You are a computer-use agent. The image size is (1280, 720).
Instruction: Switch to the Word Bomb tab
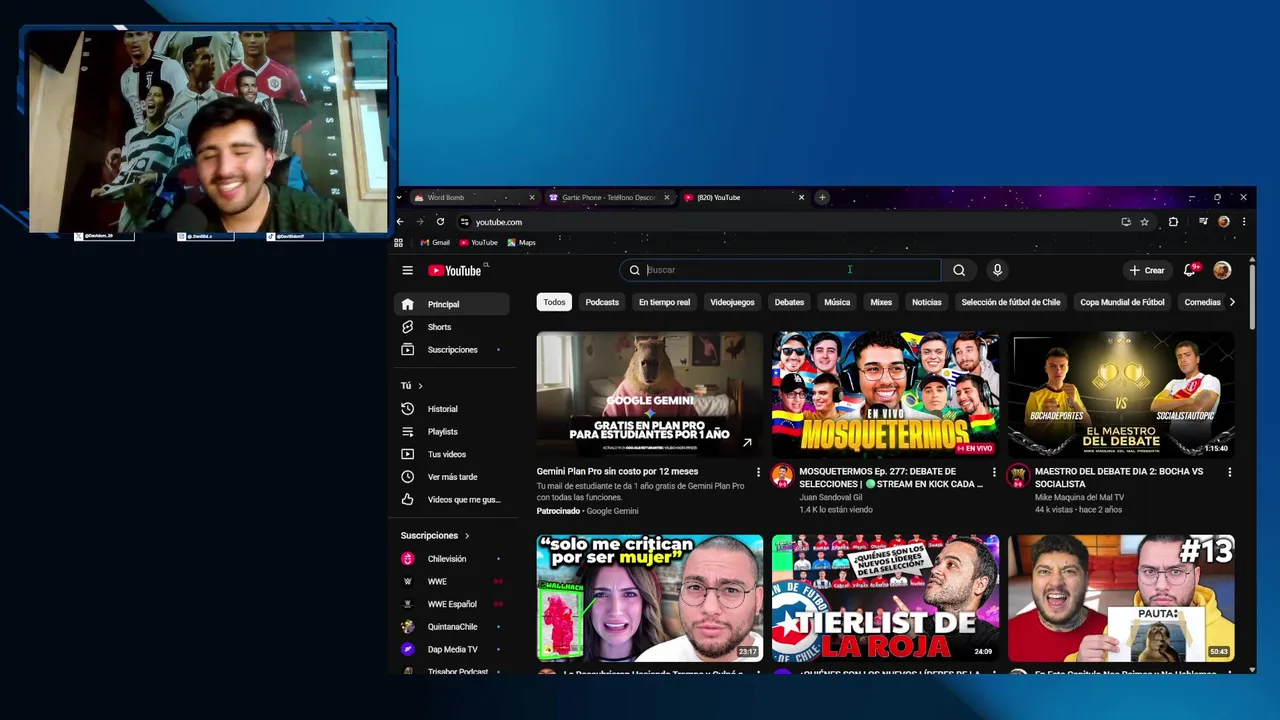click(x=470, y=197)
